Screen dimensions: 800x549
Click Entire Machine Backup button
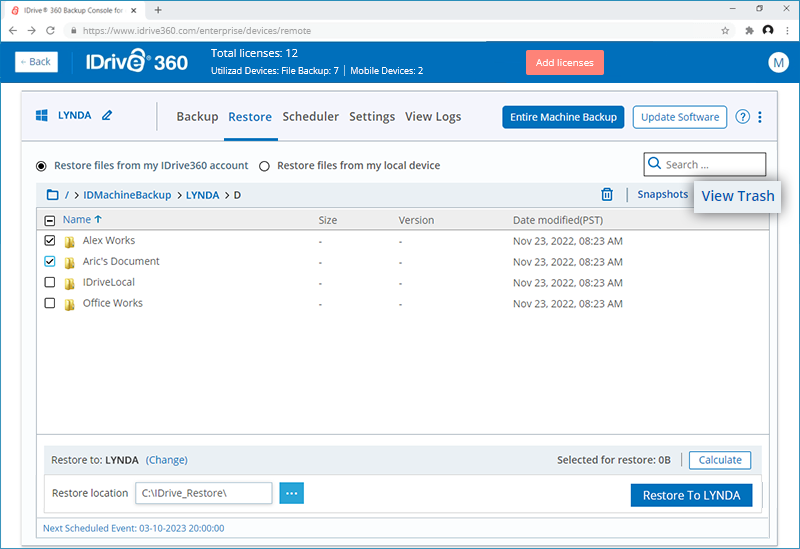coord(563,117)
